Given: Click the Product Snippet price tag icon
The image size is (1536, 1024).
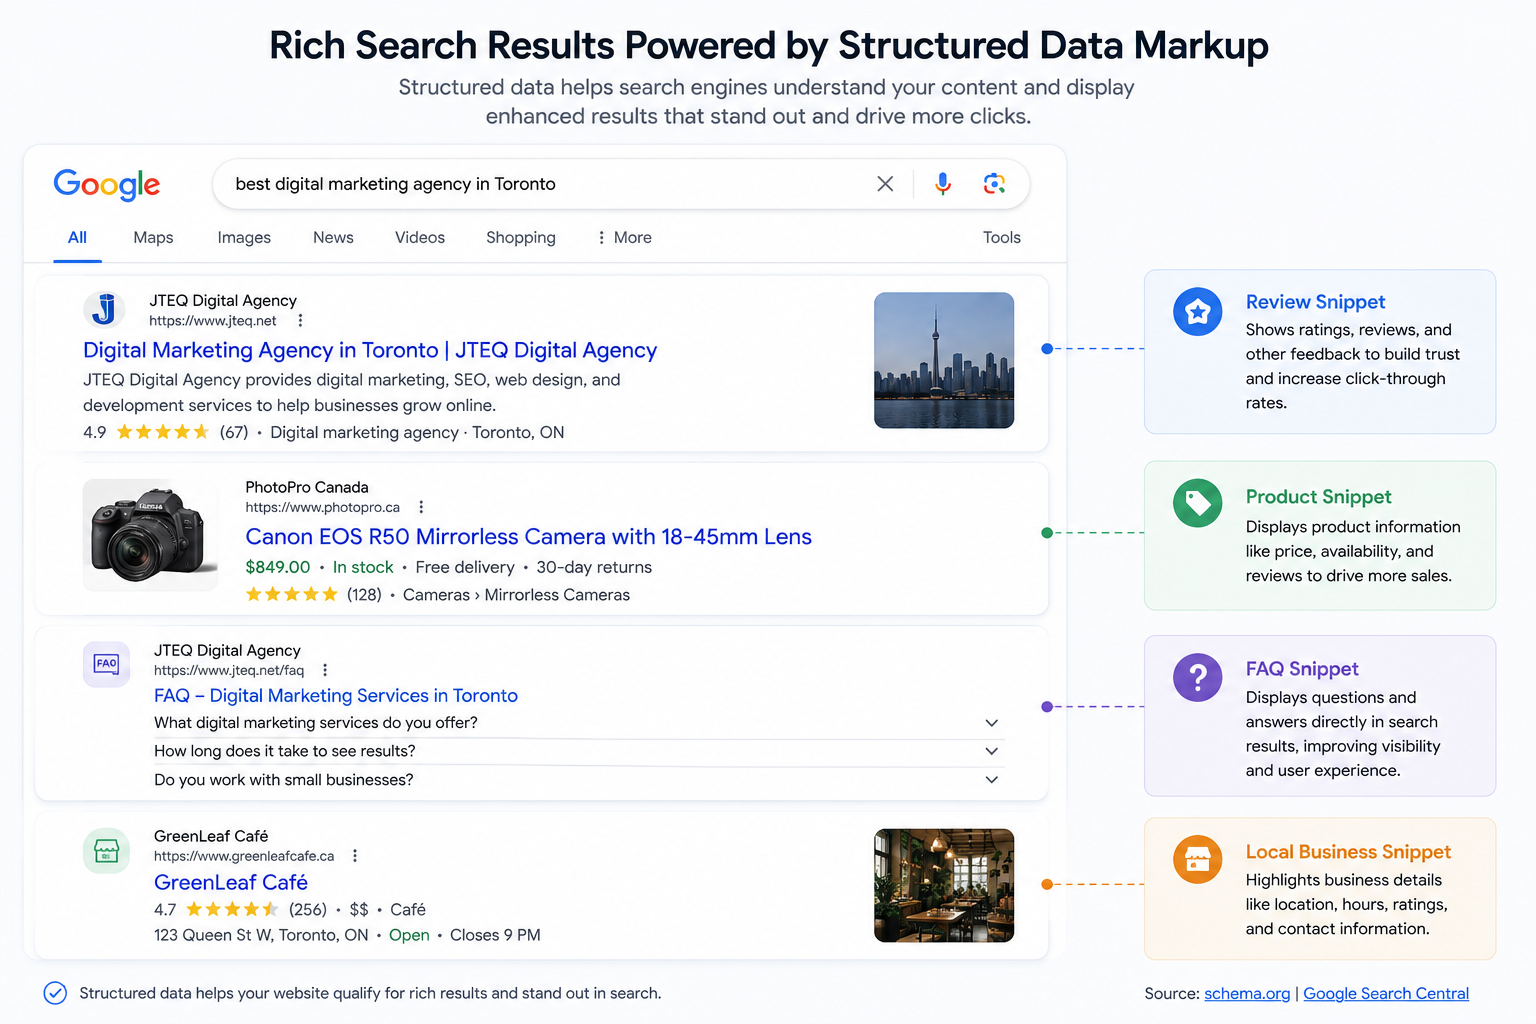Looking at the screenshot, I should (x=1198, y=503).
